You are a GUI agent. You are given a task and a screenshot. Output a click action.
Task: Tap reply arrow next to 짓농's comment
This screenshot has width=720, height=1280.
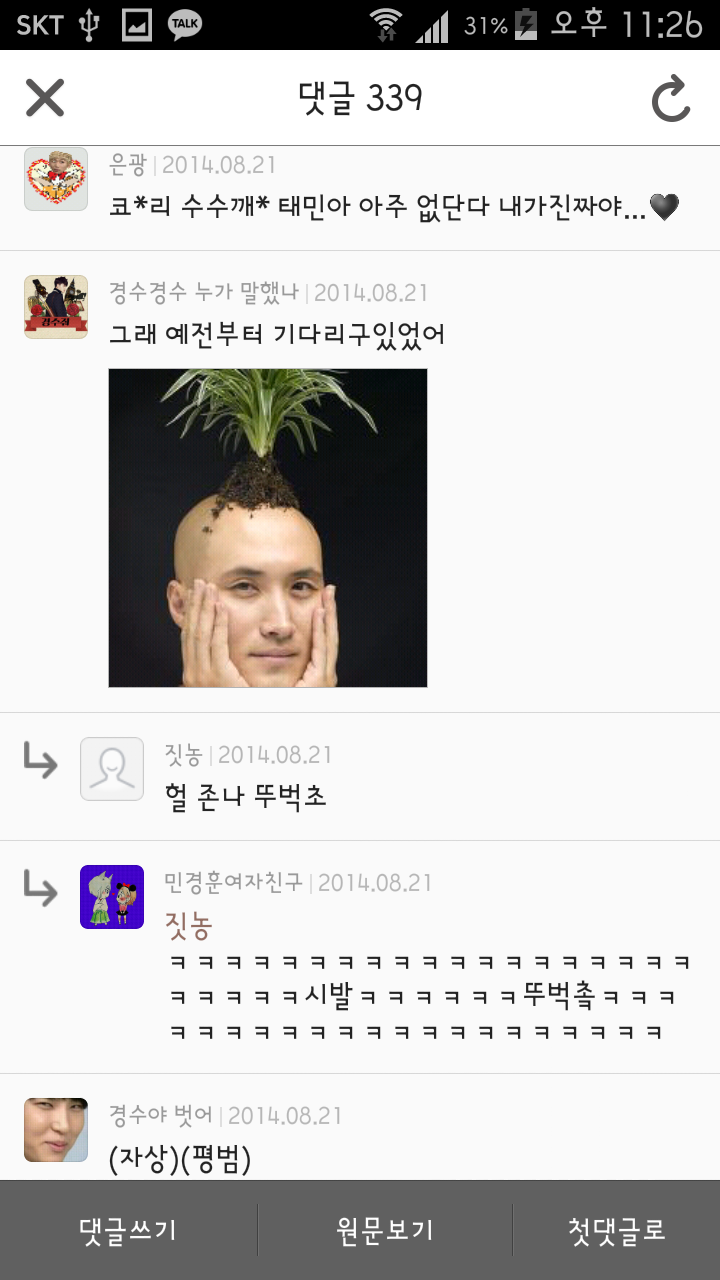click(40, 761)
